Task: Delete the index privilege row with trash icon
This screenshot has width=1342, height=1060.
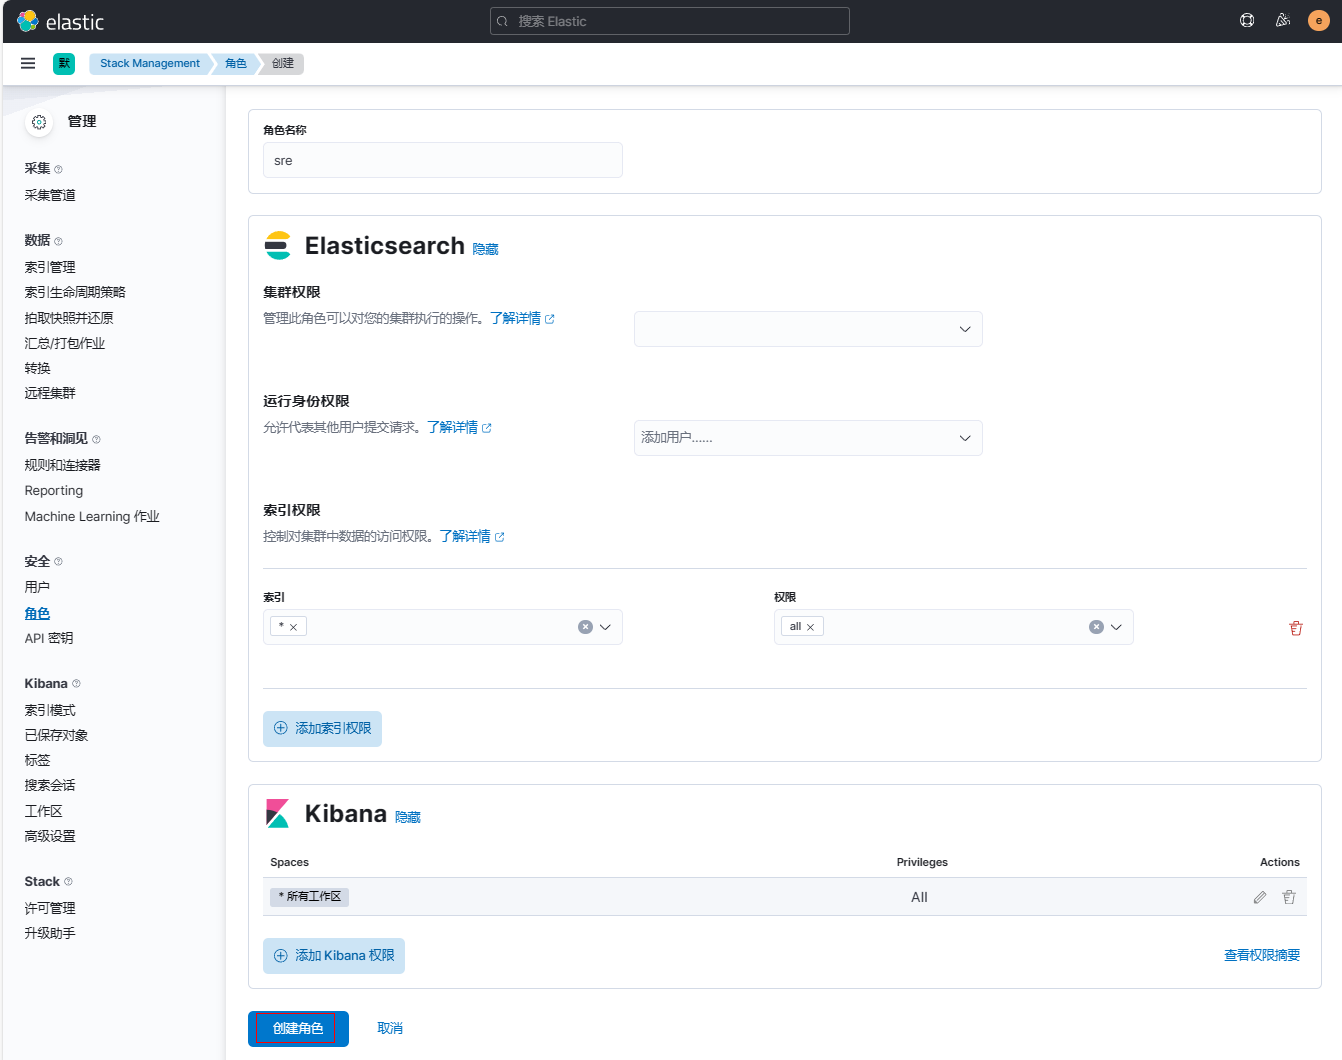Action: point(1296,628)
